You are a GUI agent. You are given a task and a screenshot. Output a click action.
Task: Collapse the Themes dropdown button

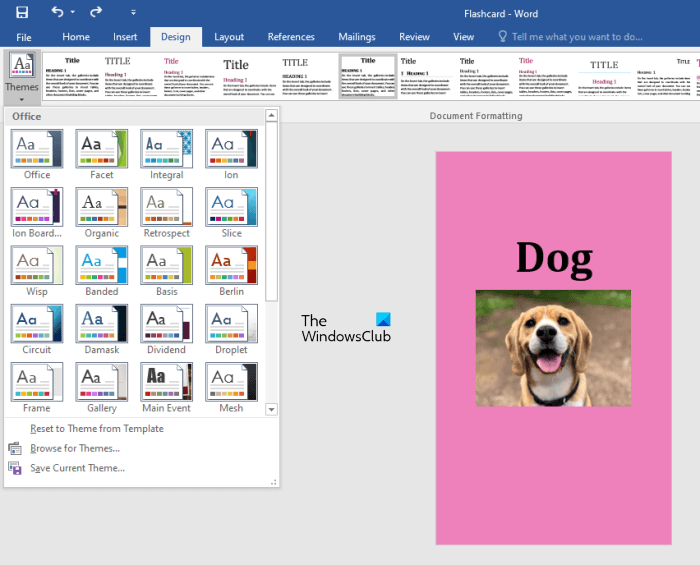[22, 76]
